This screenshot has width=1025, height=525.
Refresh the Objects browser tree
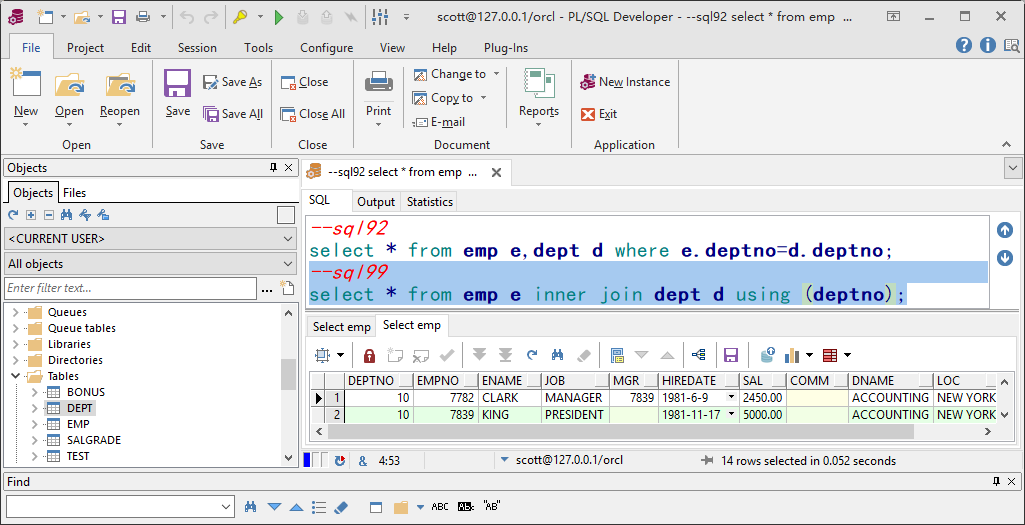13,214
